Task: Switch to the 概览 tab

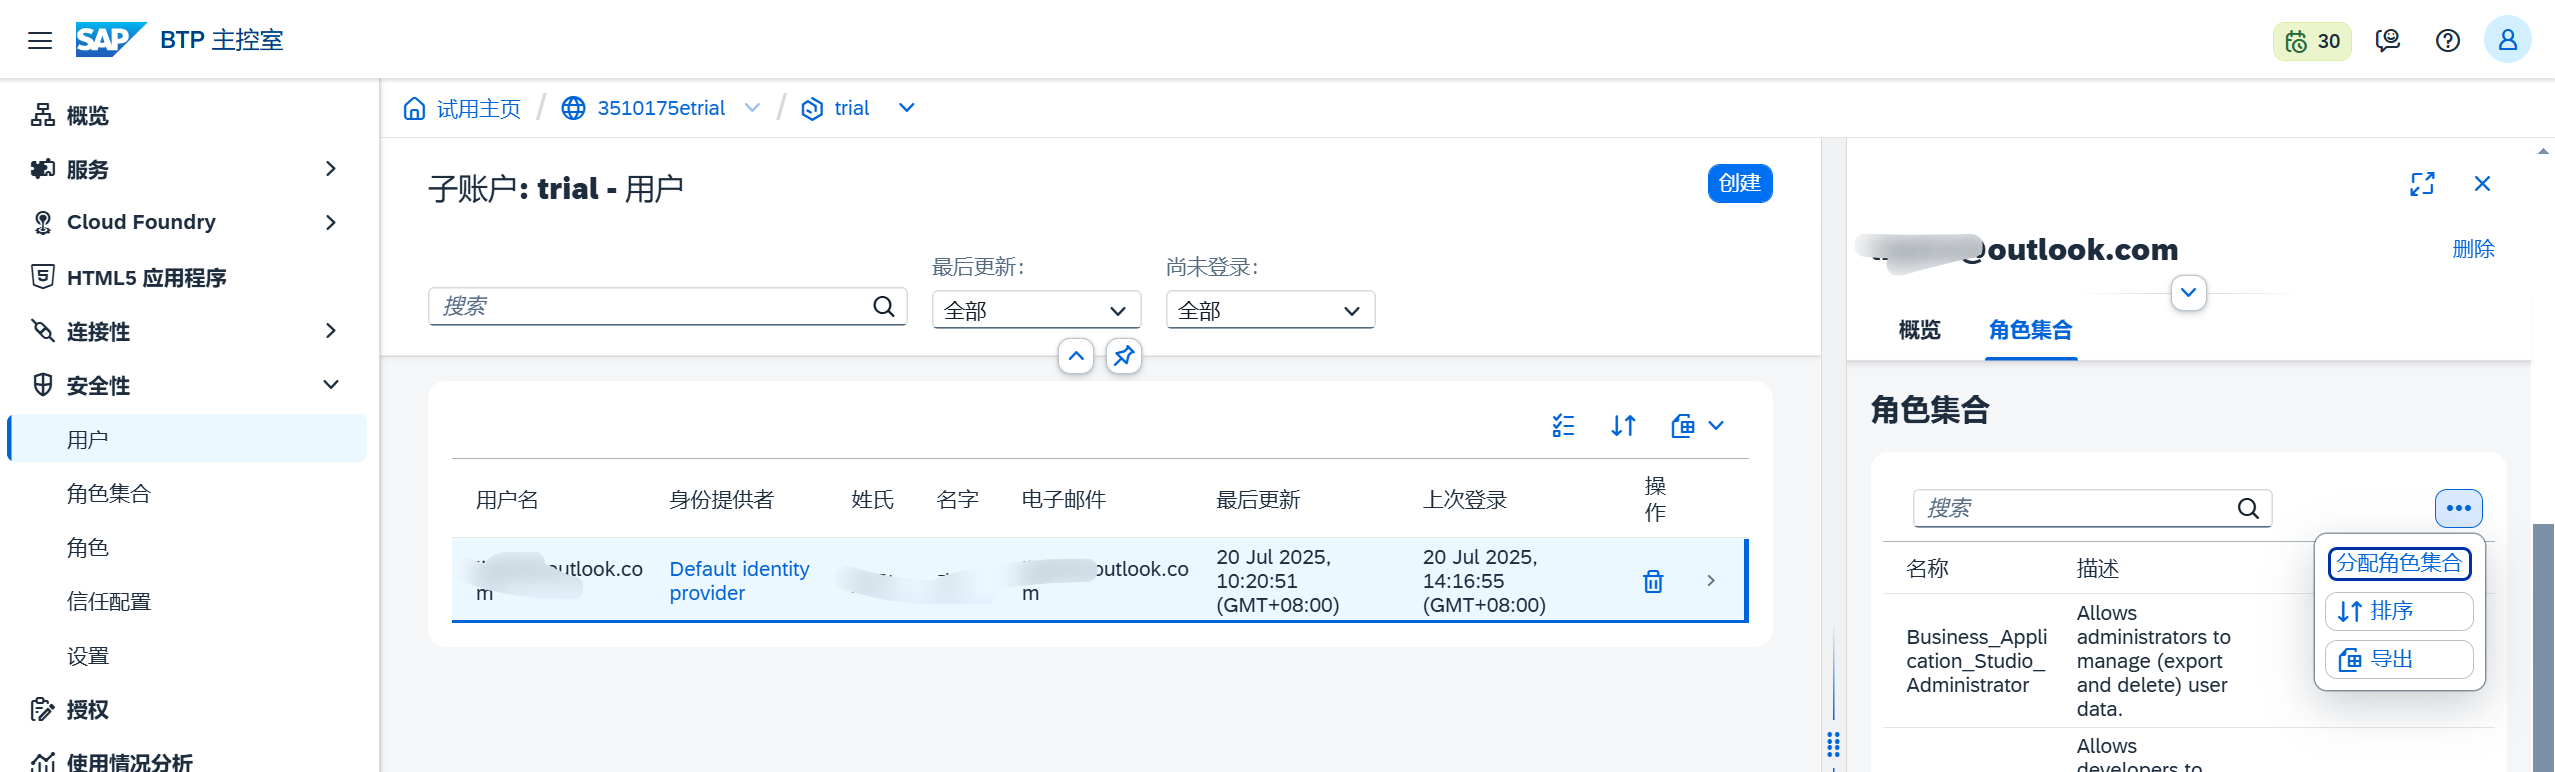Action: [x=1919, y=330]
